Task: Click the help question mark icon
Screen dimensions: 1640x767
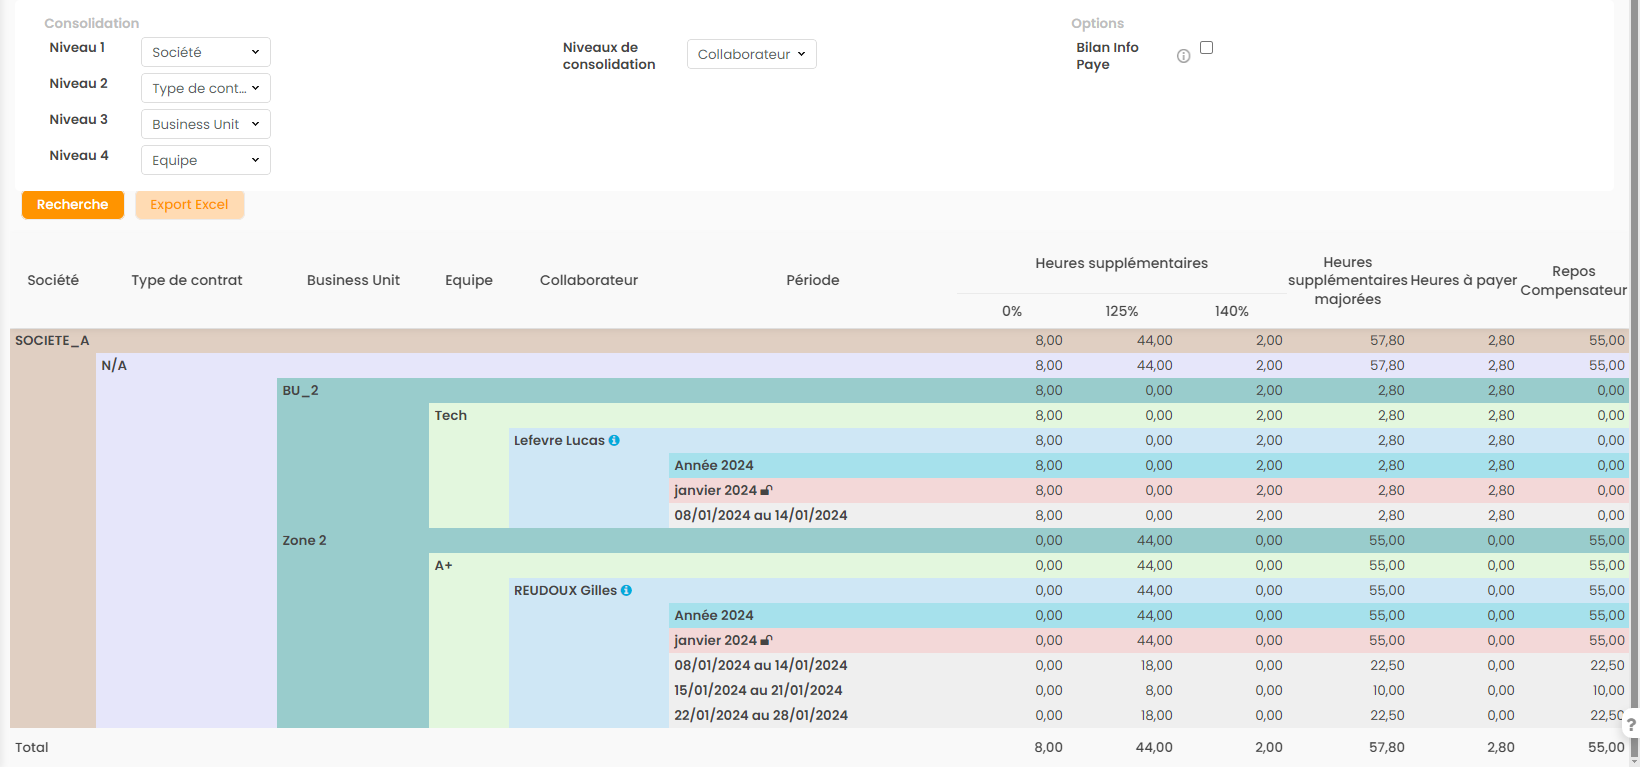Action: (1630, 724)
